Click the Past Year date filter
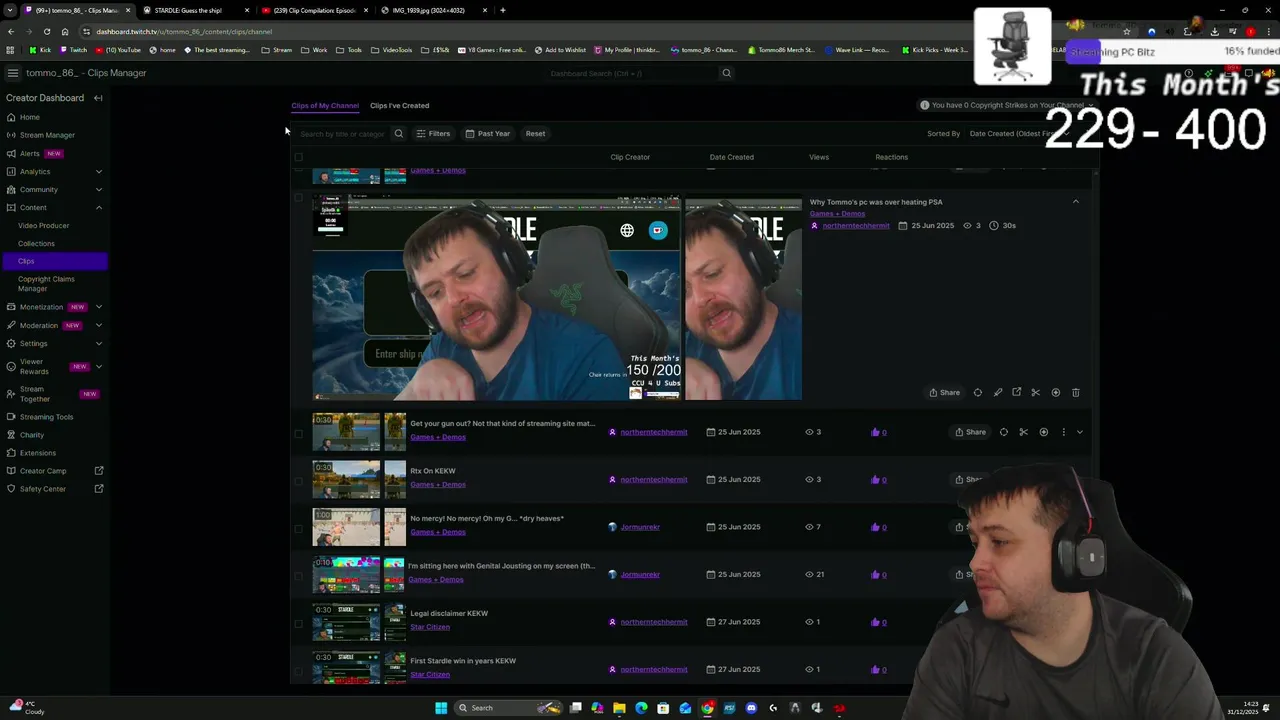The width and height of the screenshot is (1280, 720). 487,133
